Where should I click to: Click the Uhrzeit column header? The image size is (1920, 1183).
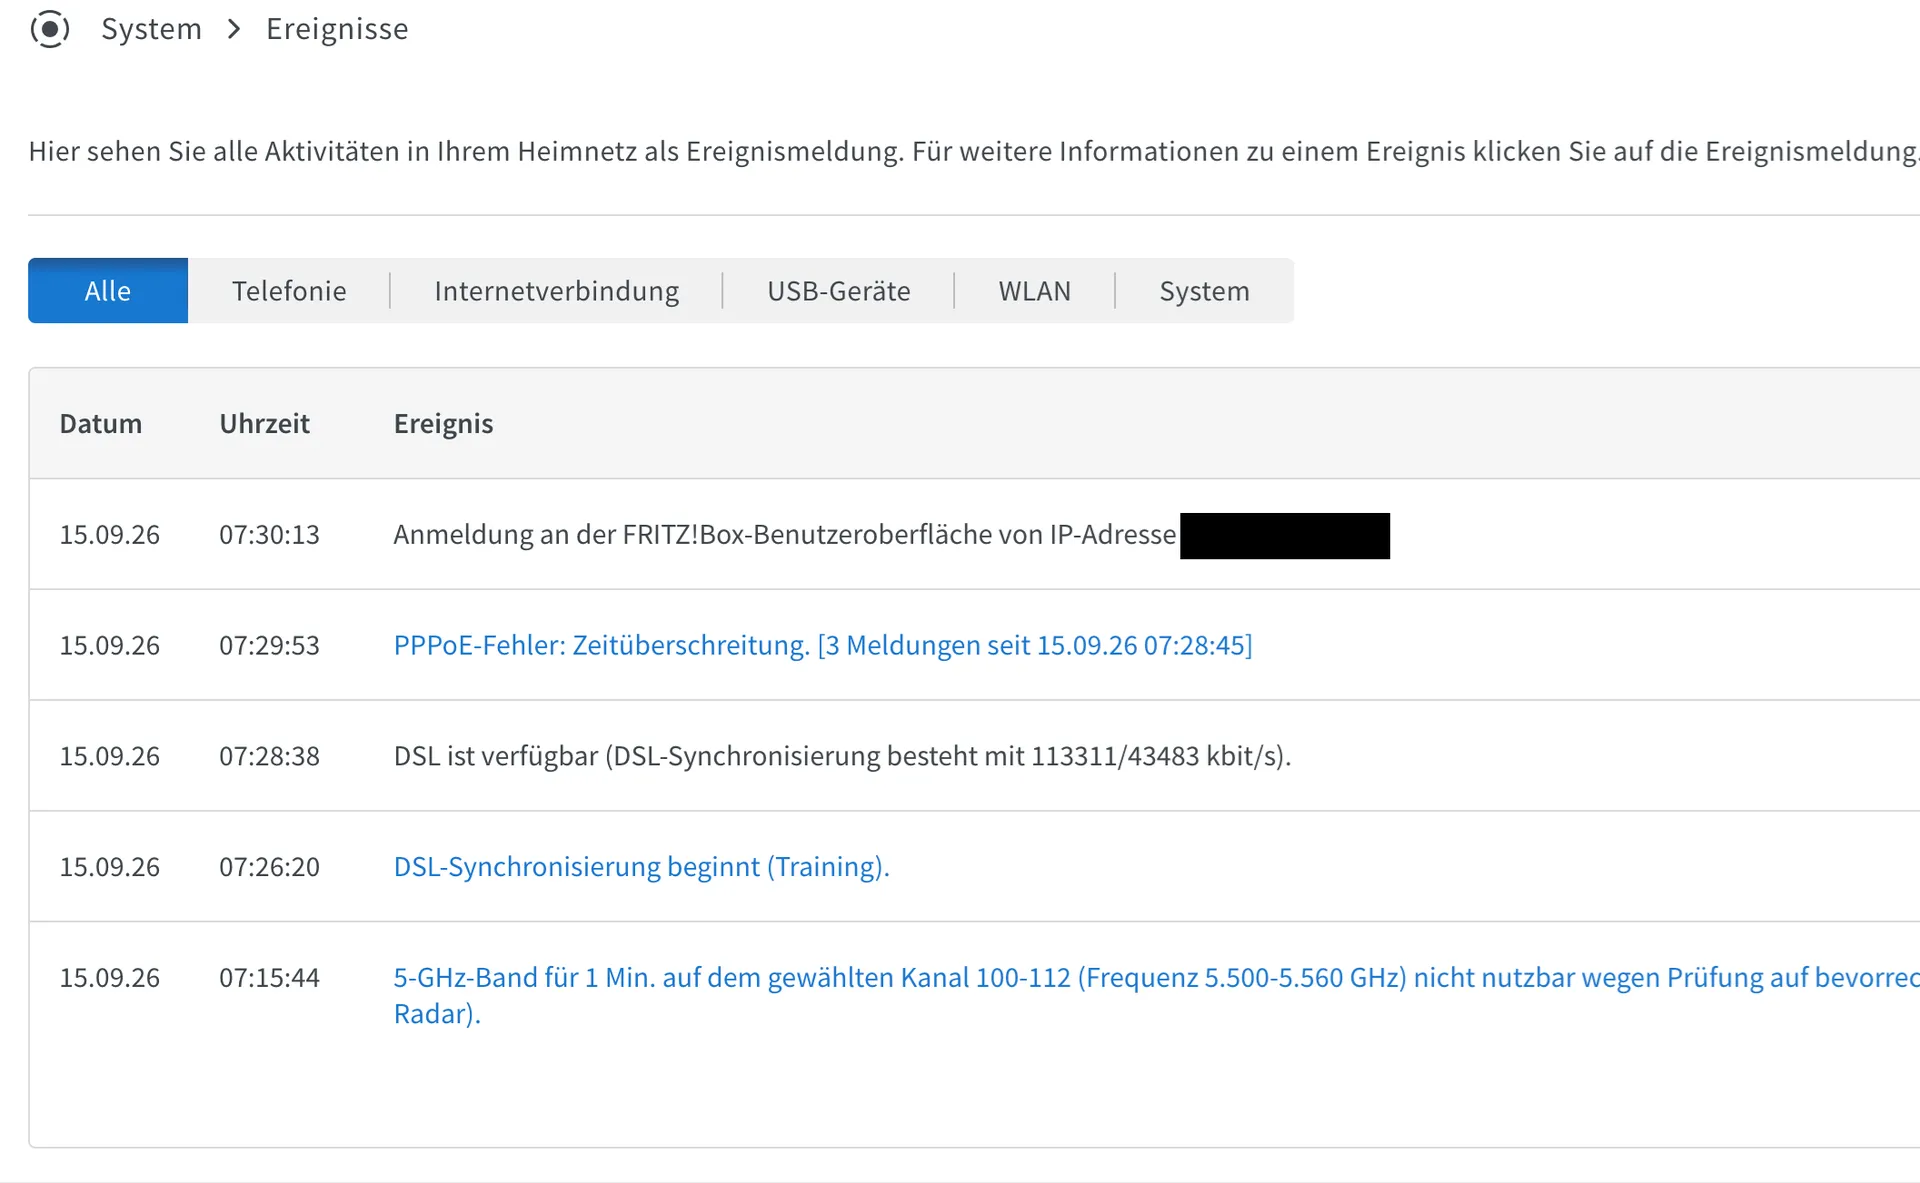(264, 423)
